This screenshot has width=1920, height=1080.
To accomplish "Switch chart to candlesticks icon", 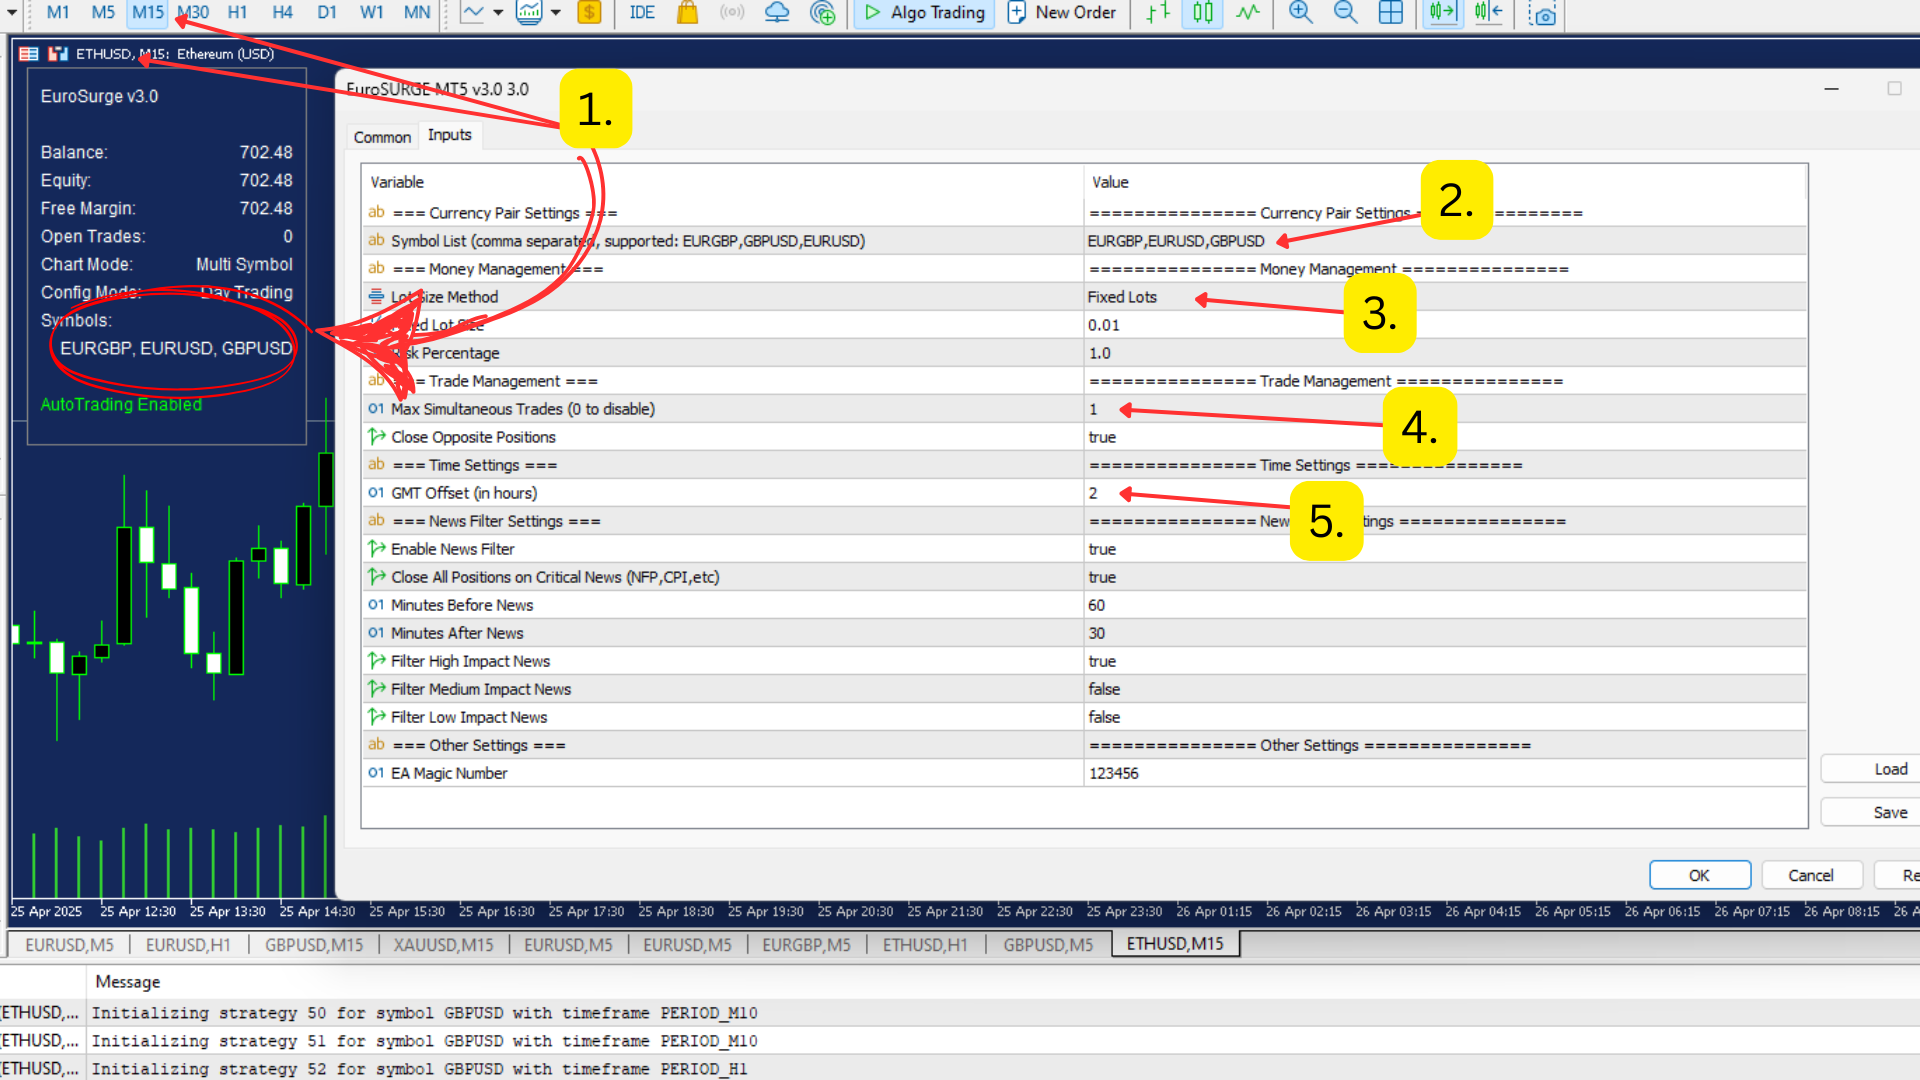I will click(1203, 13).
